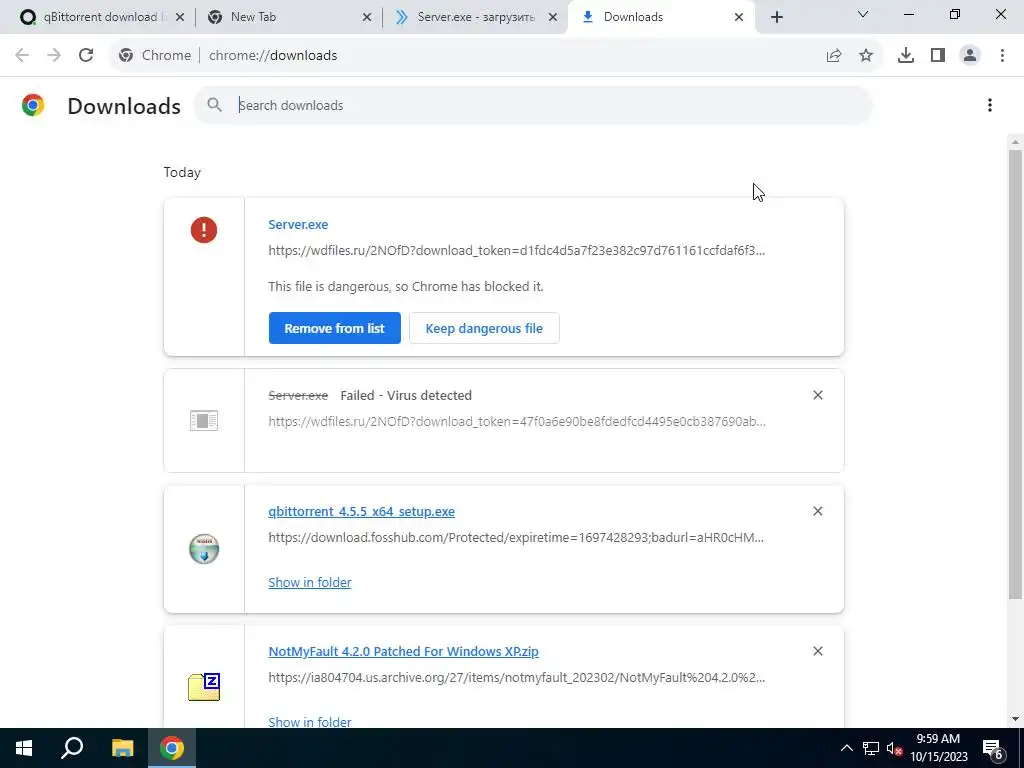Click the magnifier icon in Search downloads
Image resolution: width=1024 pixels, height=768 pixels.
pos(214,104)
